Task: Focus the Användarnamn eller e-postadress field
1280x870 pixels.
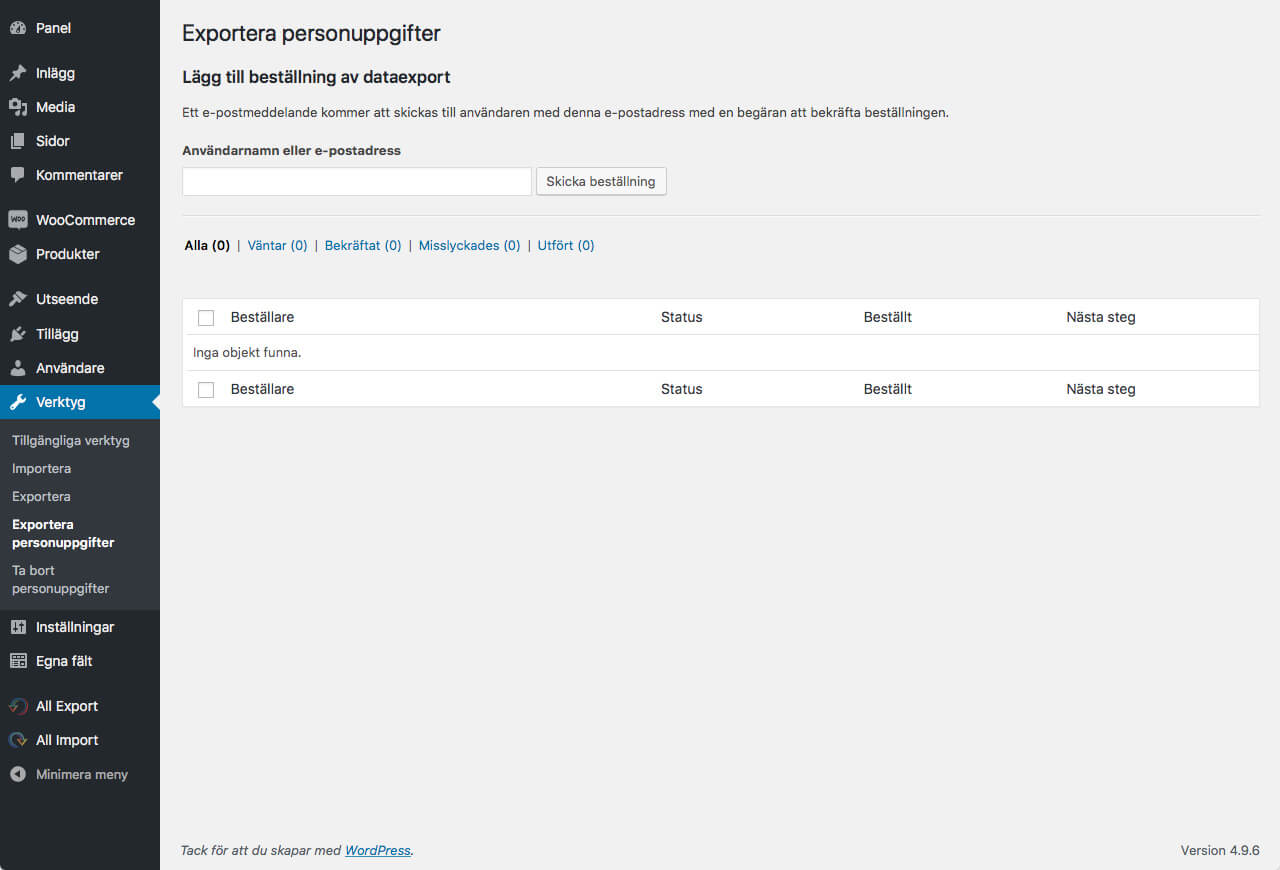Action: 357,181
